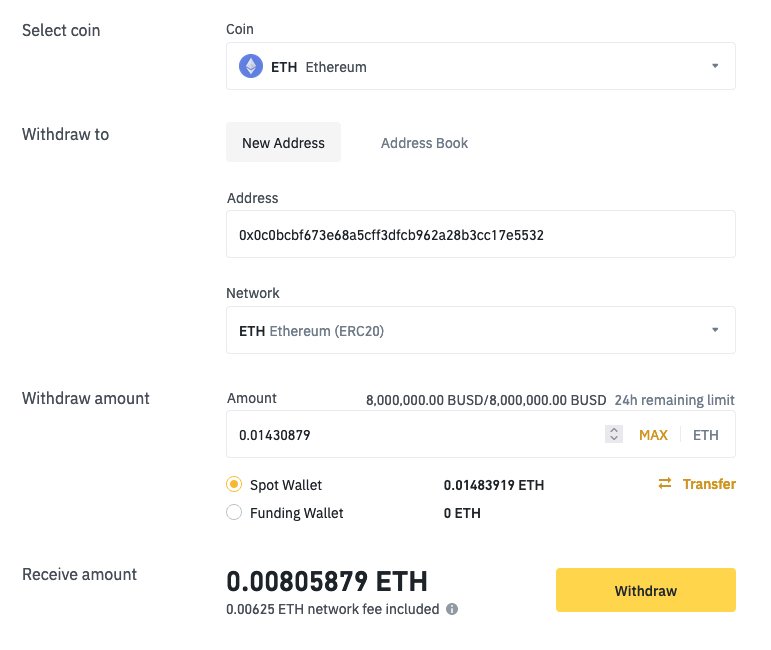Switch to the Address Book tab

coord(424,143)
